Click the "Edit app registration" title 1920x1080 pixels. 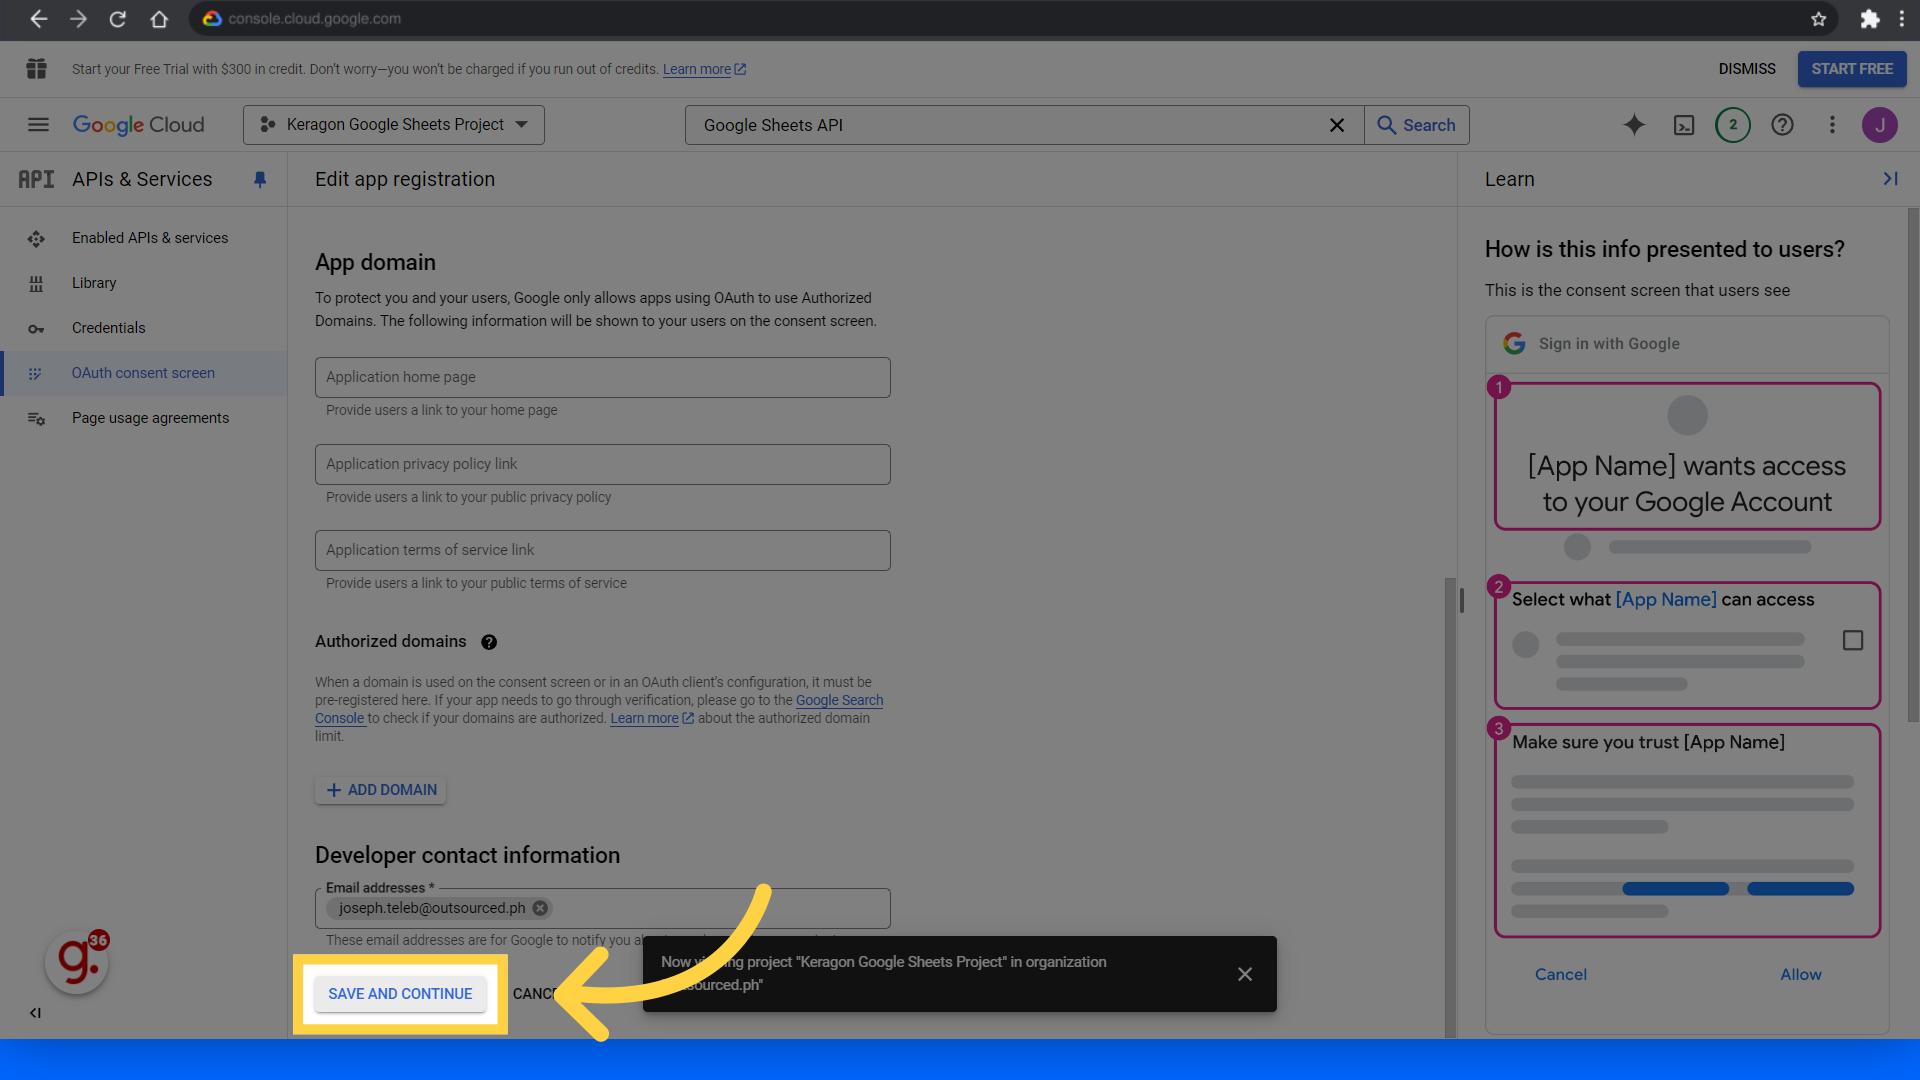tap(405, 179)
